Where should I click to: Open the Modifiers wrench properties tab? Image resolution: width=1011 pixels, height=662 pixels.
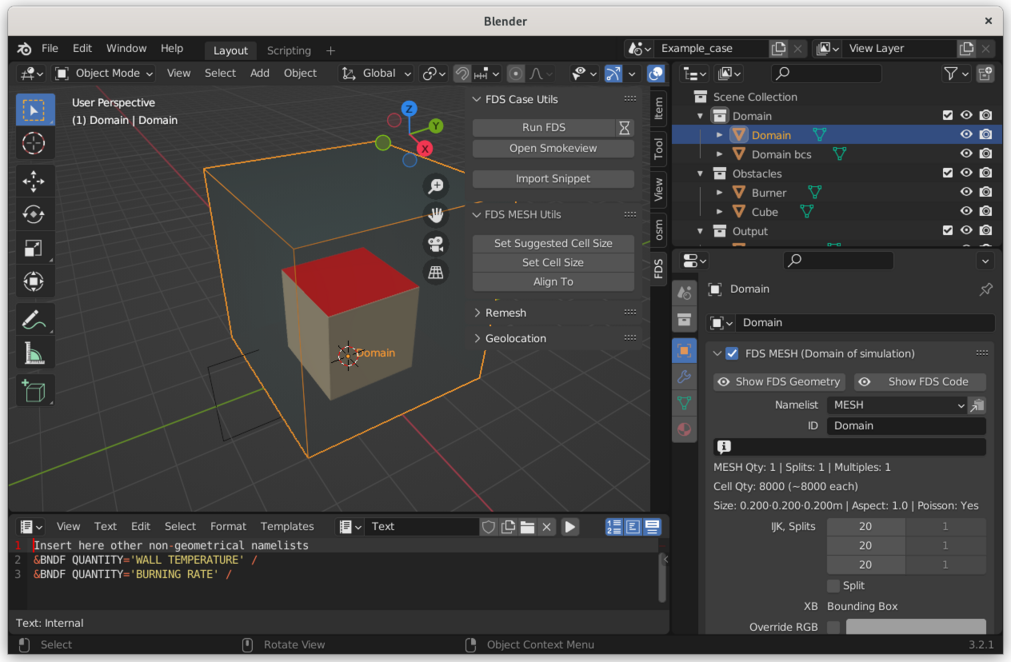pos(684,376)
